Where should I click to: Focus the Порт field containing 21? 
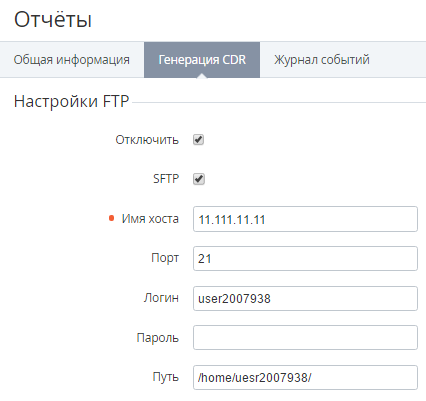pos(305,258)
